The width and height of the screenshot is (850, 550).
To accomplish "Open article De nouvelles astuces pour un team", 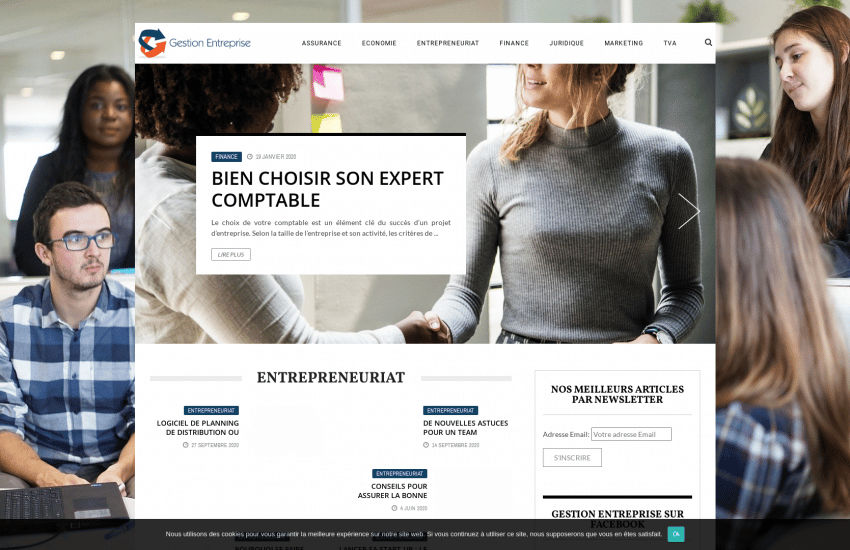I will 466,428.
